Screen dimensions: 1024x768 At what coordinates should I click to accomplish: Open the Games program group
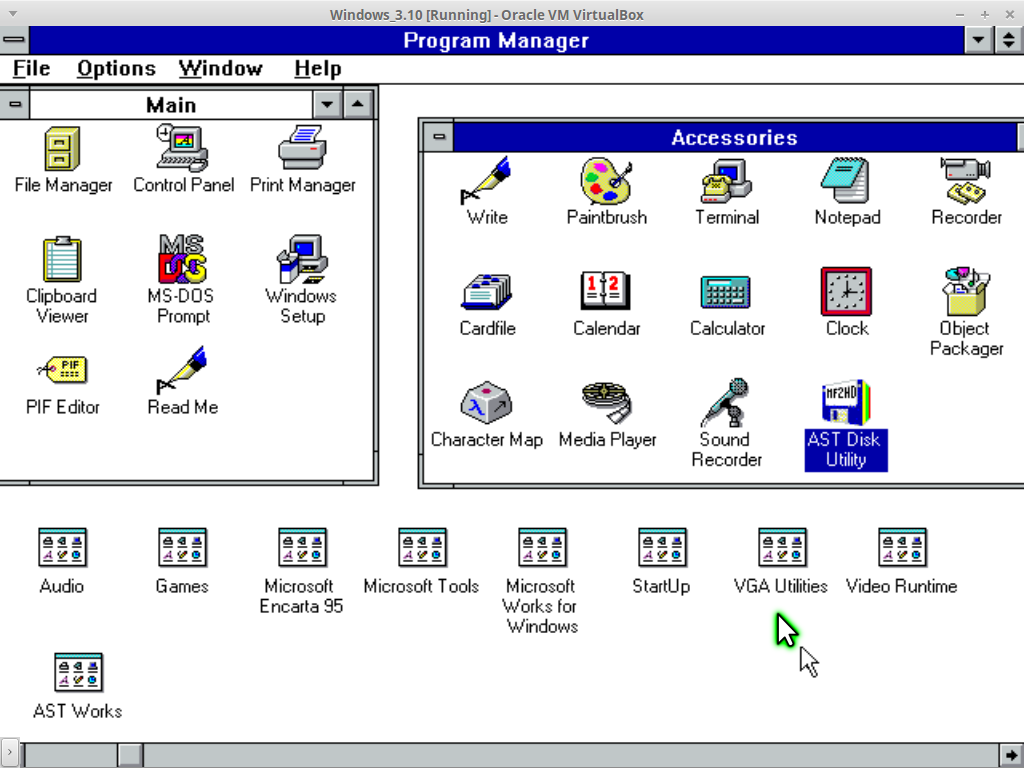(182, 549)
